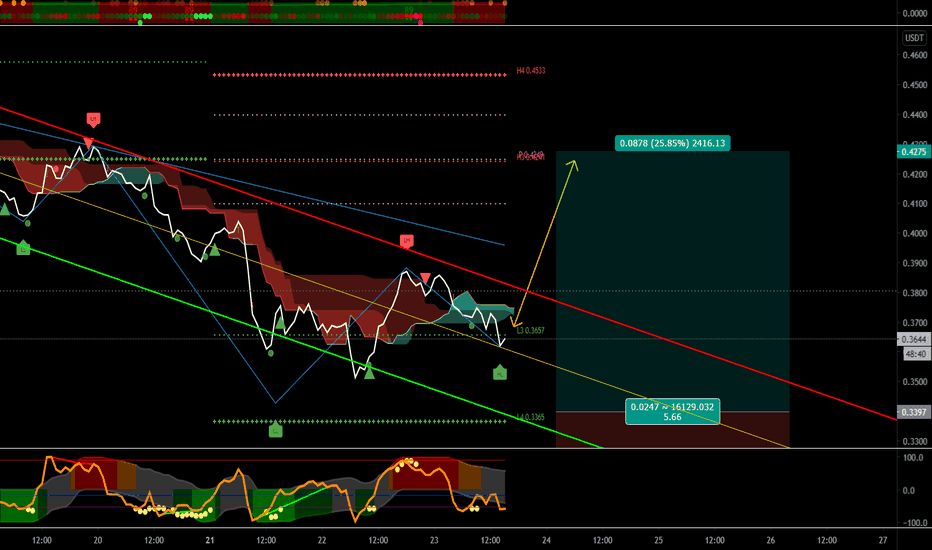Click the 0.4600 price axis tick
The height and width of the screenshot is (550, 932).
914,55
